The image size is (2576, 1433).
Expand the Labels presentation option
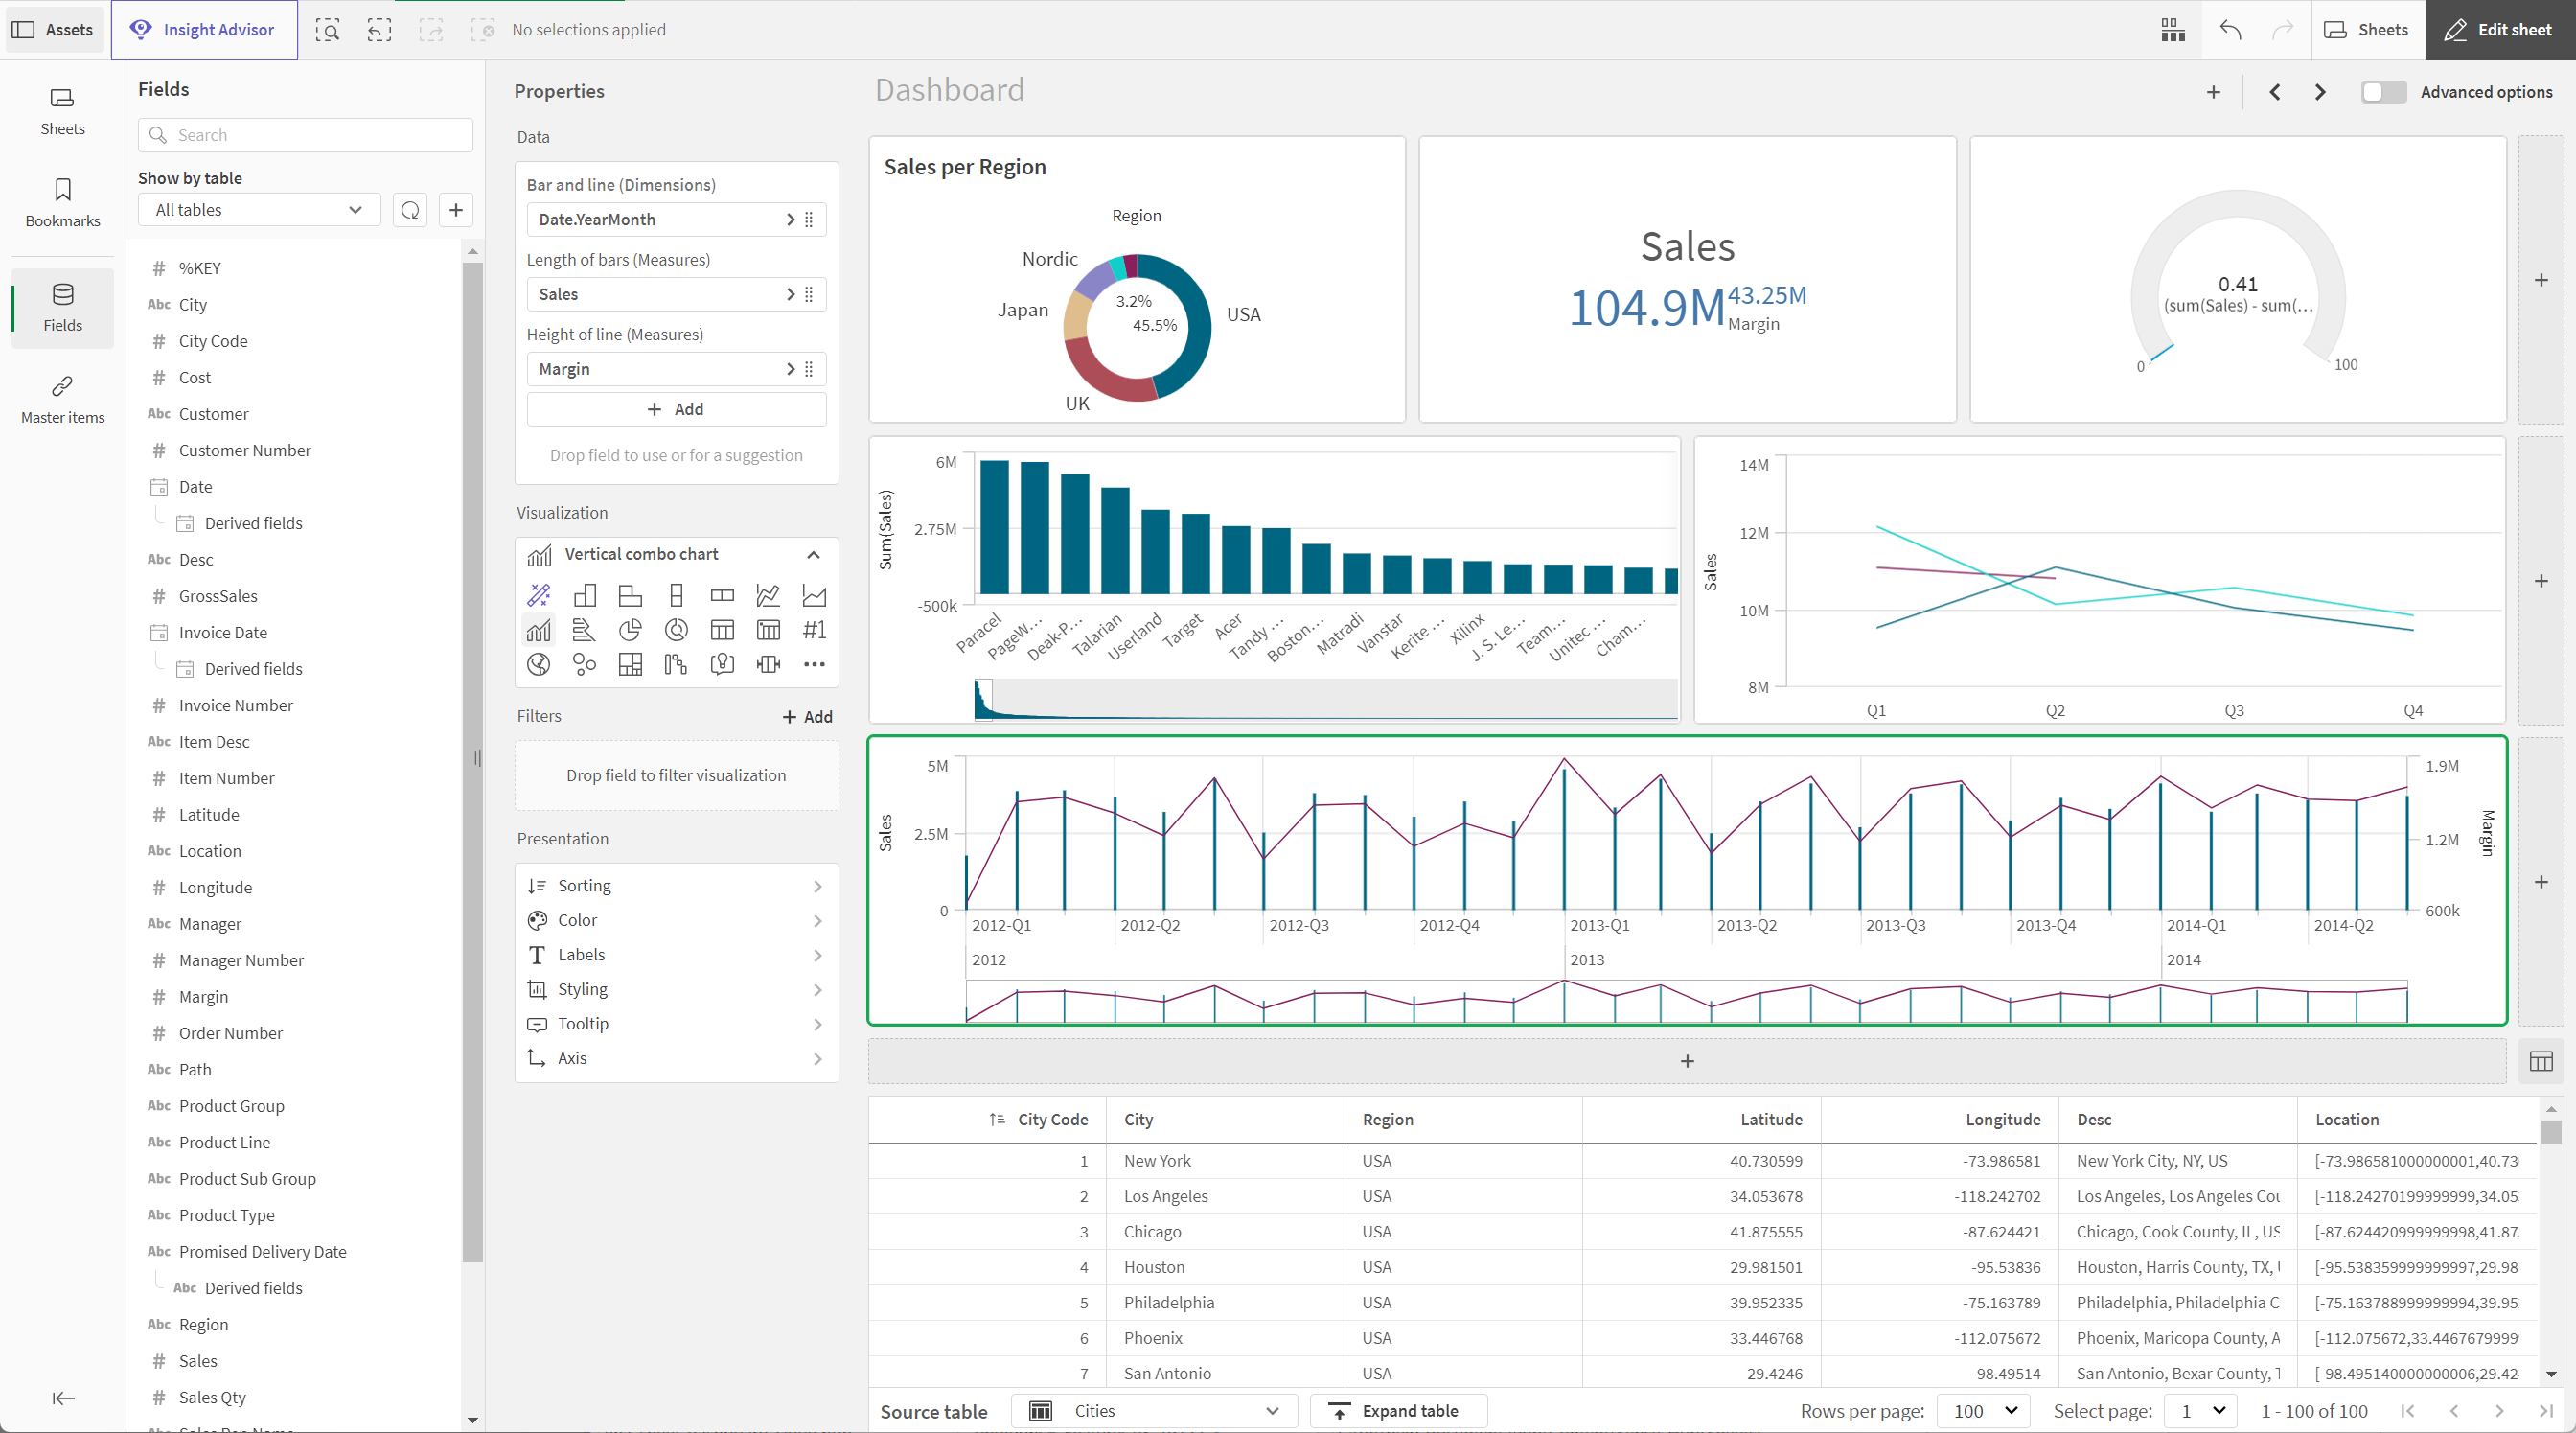point(678,955)
